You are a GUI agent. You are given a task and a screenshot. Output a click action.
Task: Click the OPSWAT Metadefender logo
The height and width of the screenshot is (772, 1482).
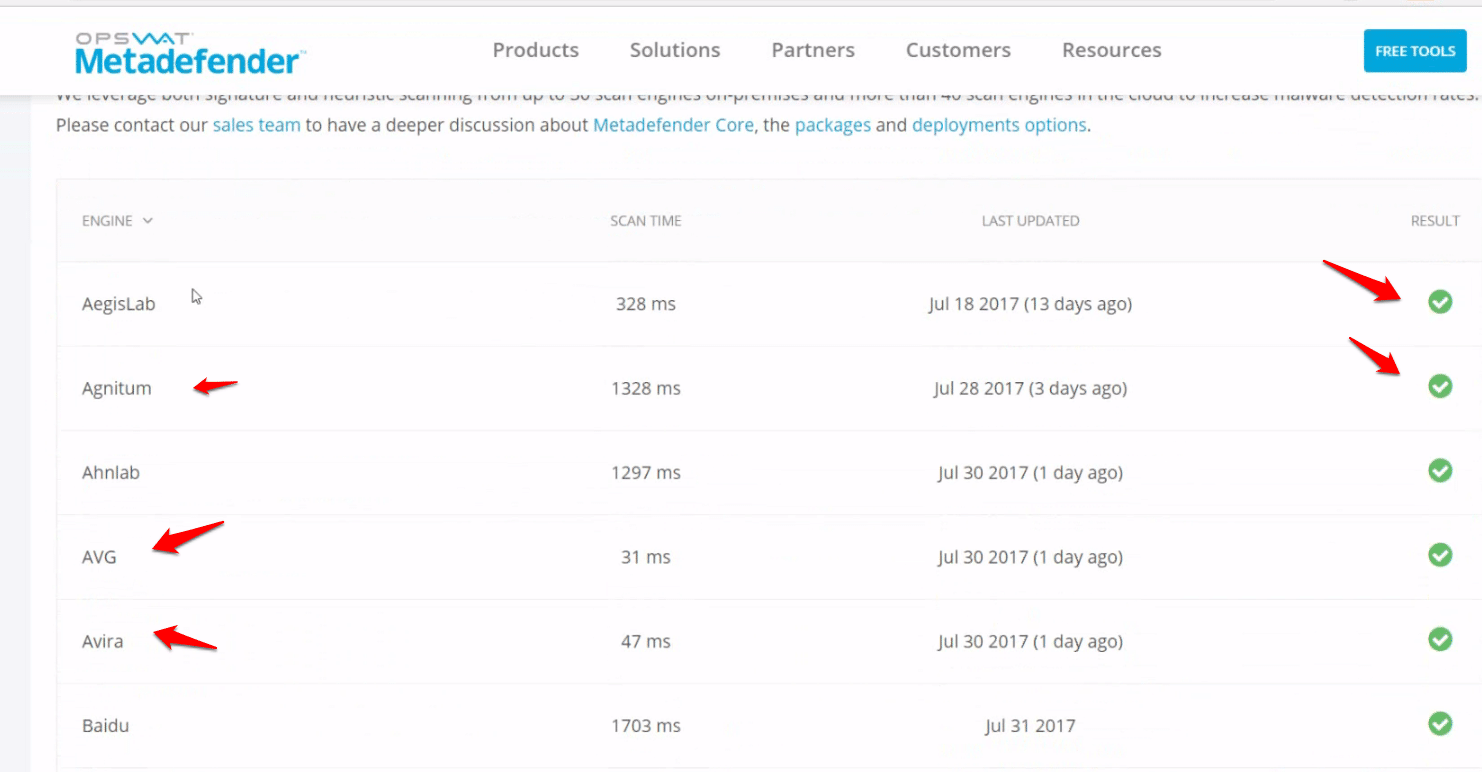pyautogui.click(x=190, y=53)
